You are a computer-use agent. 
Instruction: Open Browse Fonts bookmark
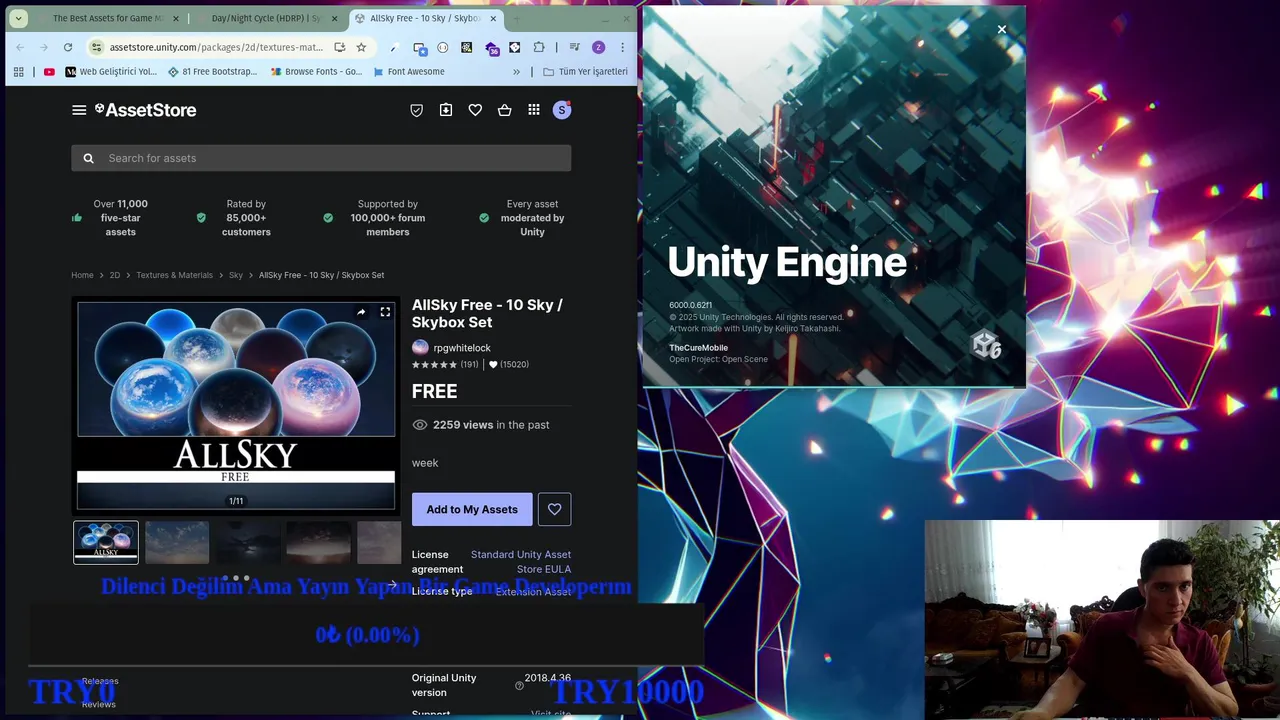point(316,72)
